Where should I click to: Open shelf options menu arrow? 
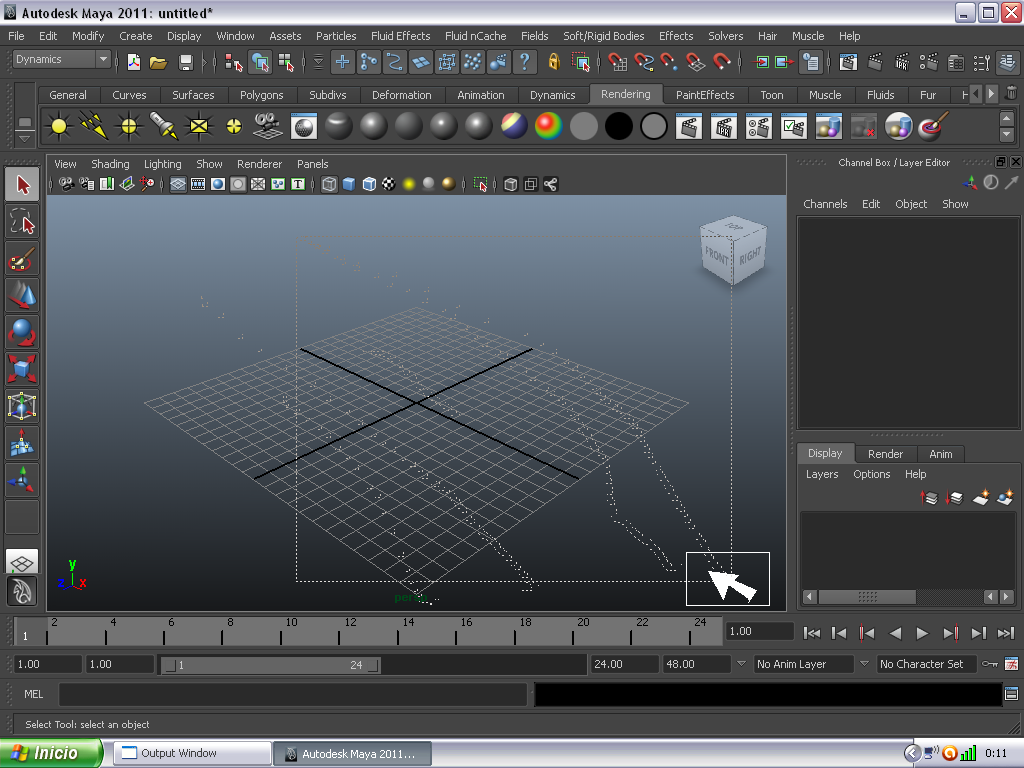click(24, 138)
